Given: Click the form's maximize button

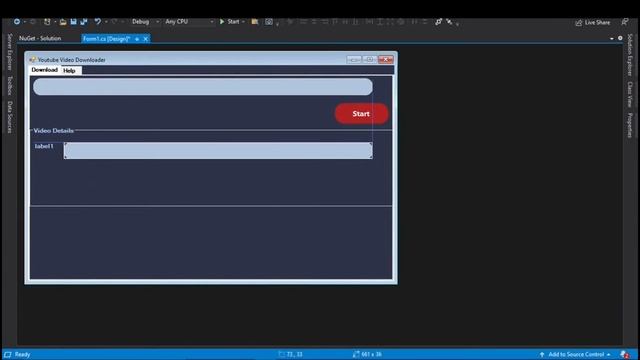Looking at the screenshot, I should (369, 60).
